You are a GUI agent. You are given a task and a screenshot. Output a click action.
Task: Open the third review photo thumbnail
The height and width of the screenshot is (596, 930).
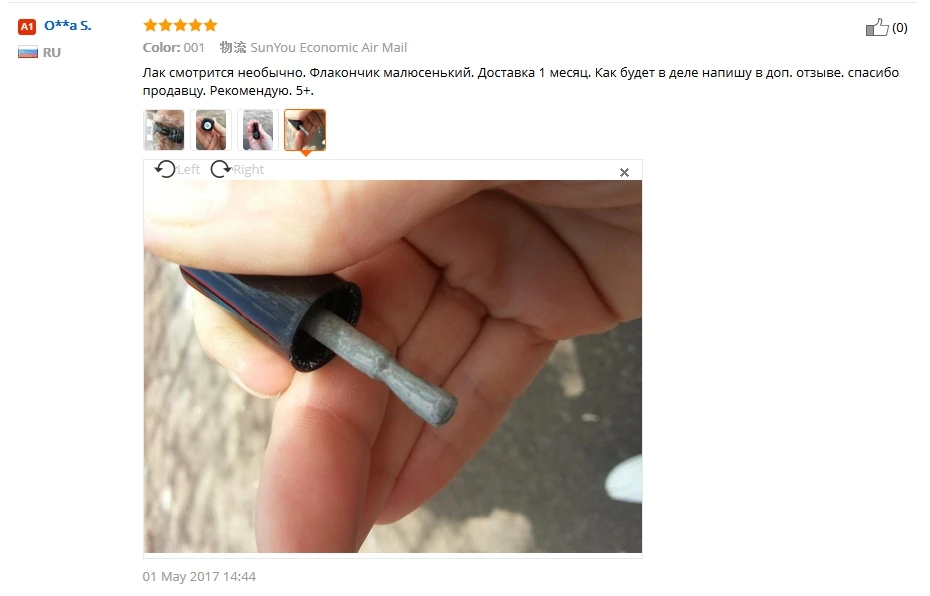pyautogui.click(x=257, y=130)
